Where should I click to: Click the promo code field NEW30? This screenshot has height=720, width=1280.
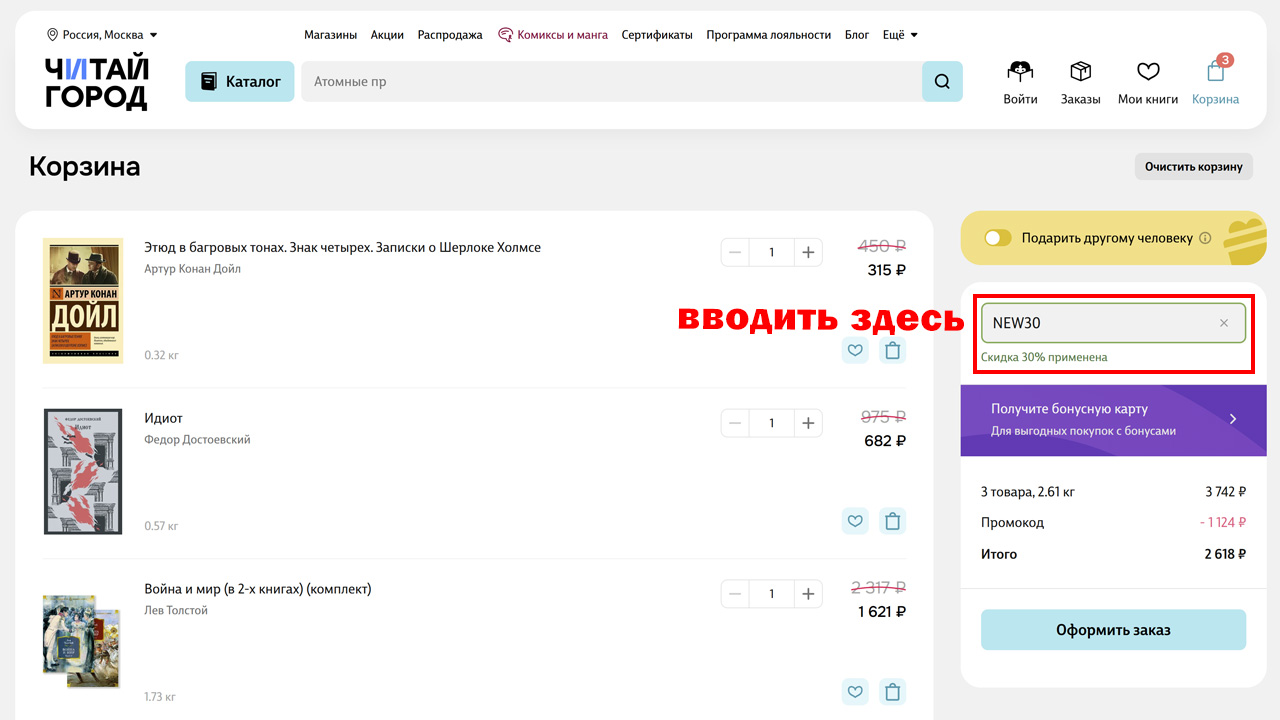coord(1113,323)
